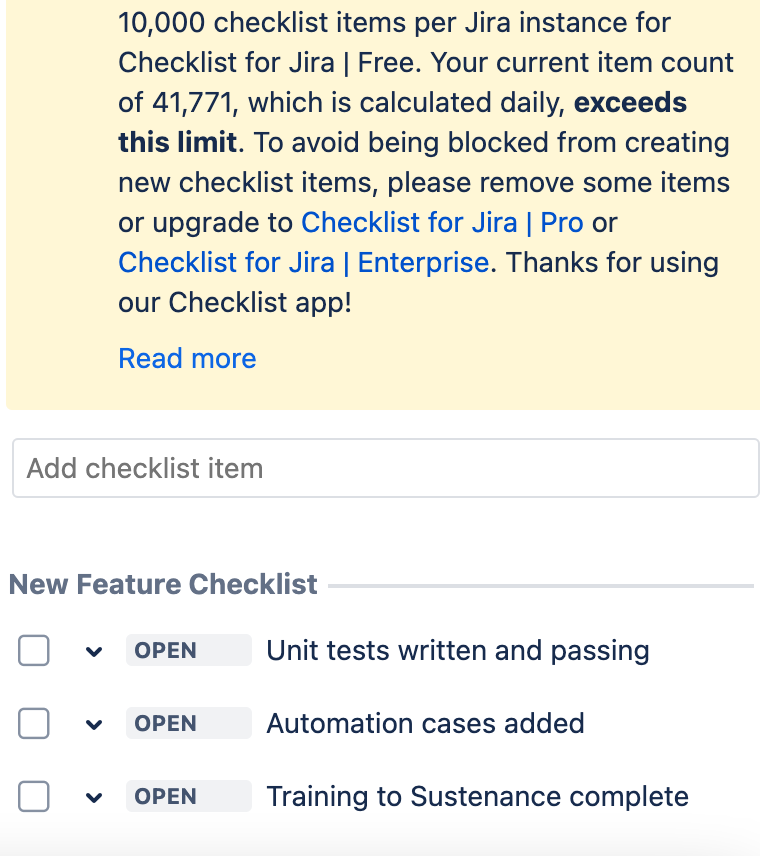This screenshot has height=856, width=760.
Task: Open OPEN status badge for unit tests item
Action: click(x=188, y=650)
